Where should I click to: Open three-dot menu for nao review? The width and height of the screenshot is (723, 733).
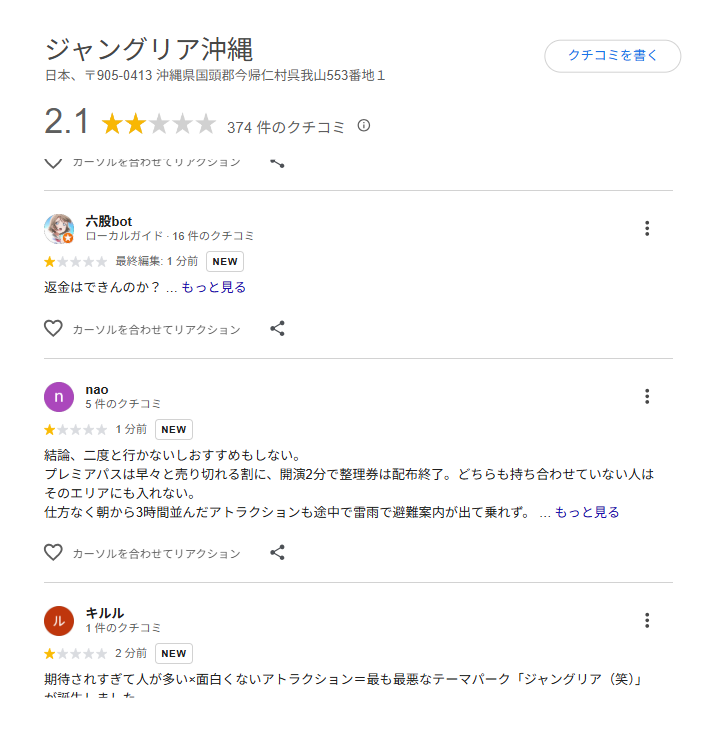647,396
